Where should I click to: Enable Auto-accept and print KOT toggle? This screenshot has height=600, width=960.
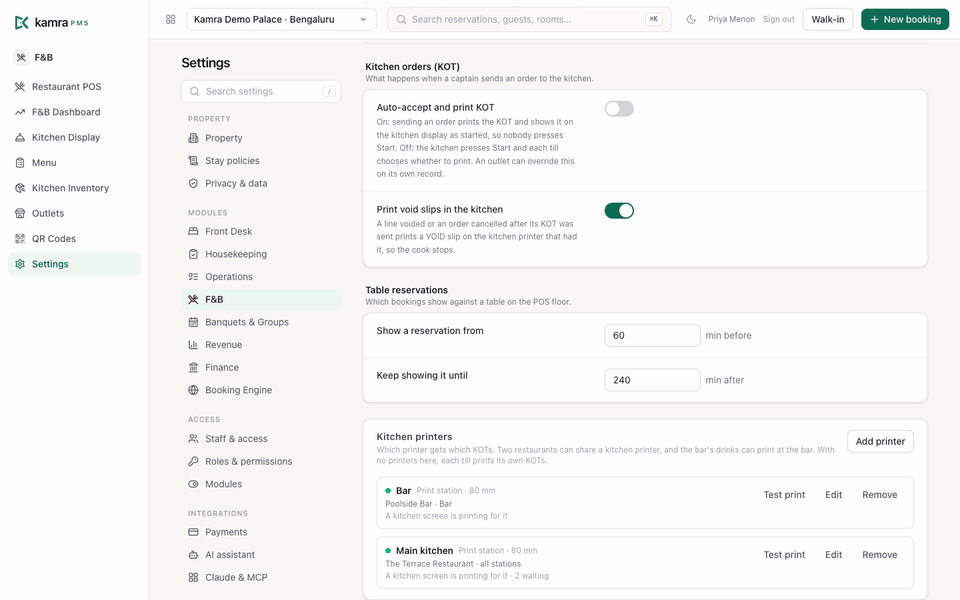pos(619,109)
